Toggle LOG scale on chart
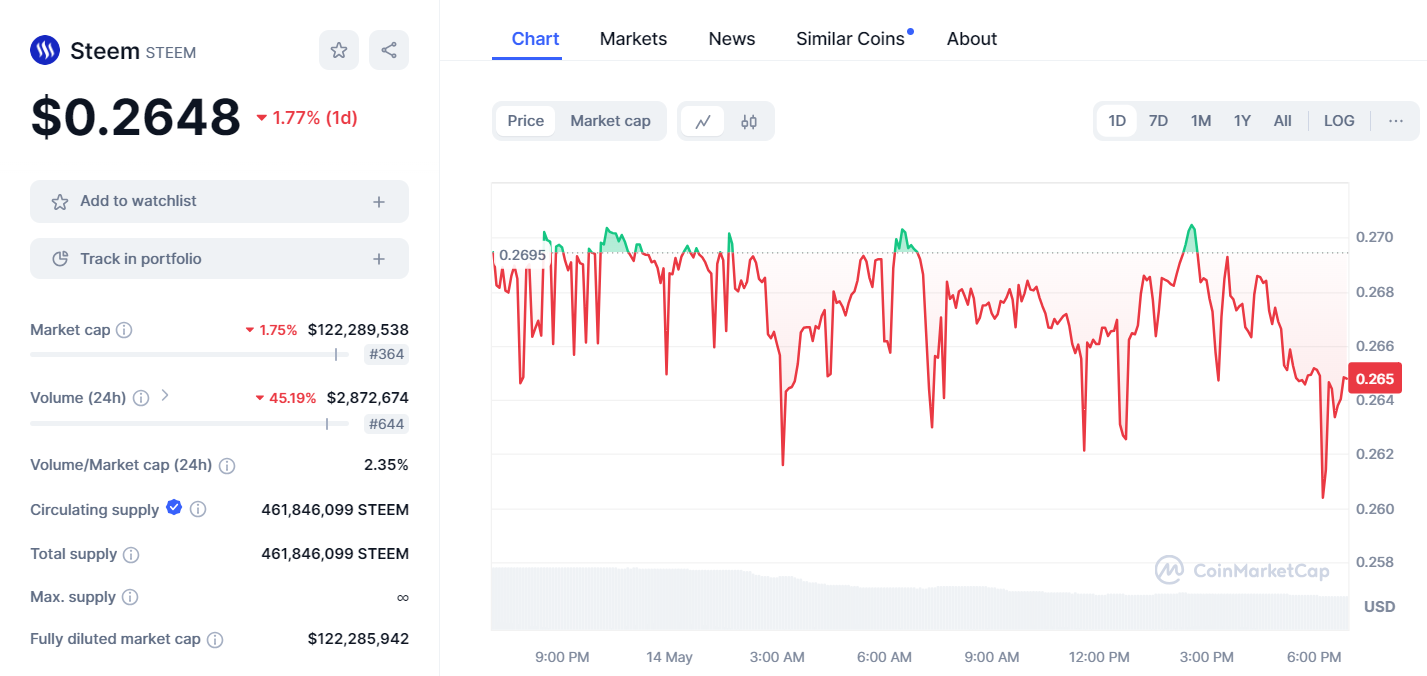Screen dimensions: 1427x676 coord(1339,121)
